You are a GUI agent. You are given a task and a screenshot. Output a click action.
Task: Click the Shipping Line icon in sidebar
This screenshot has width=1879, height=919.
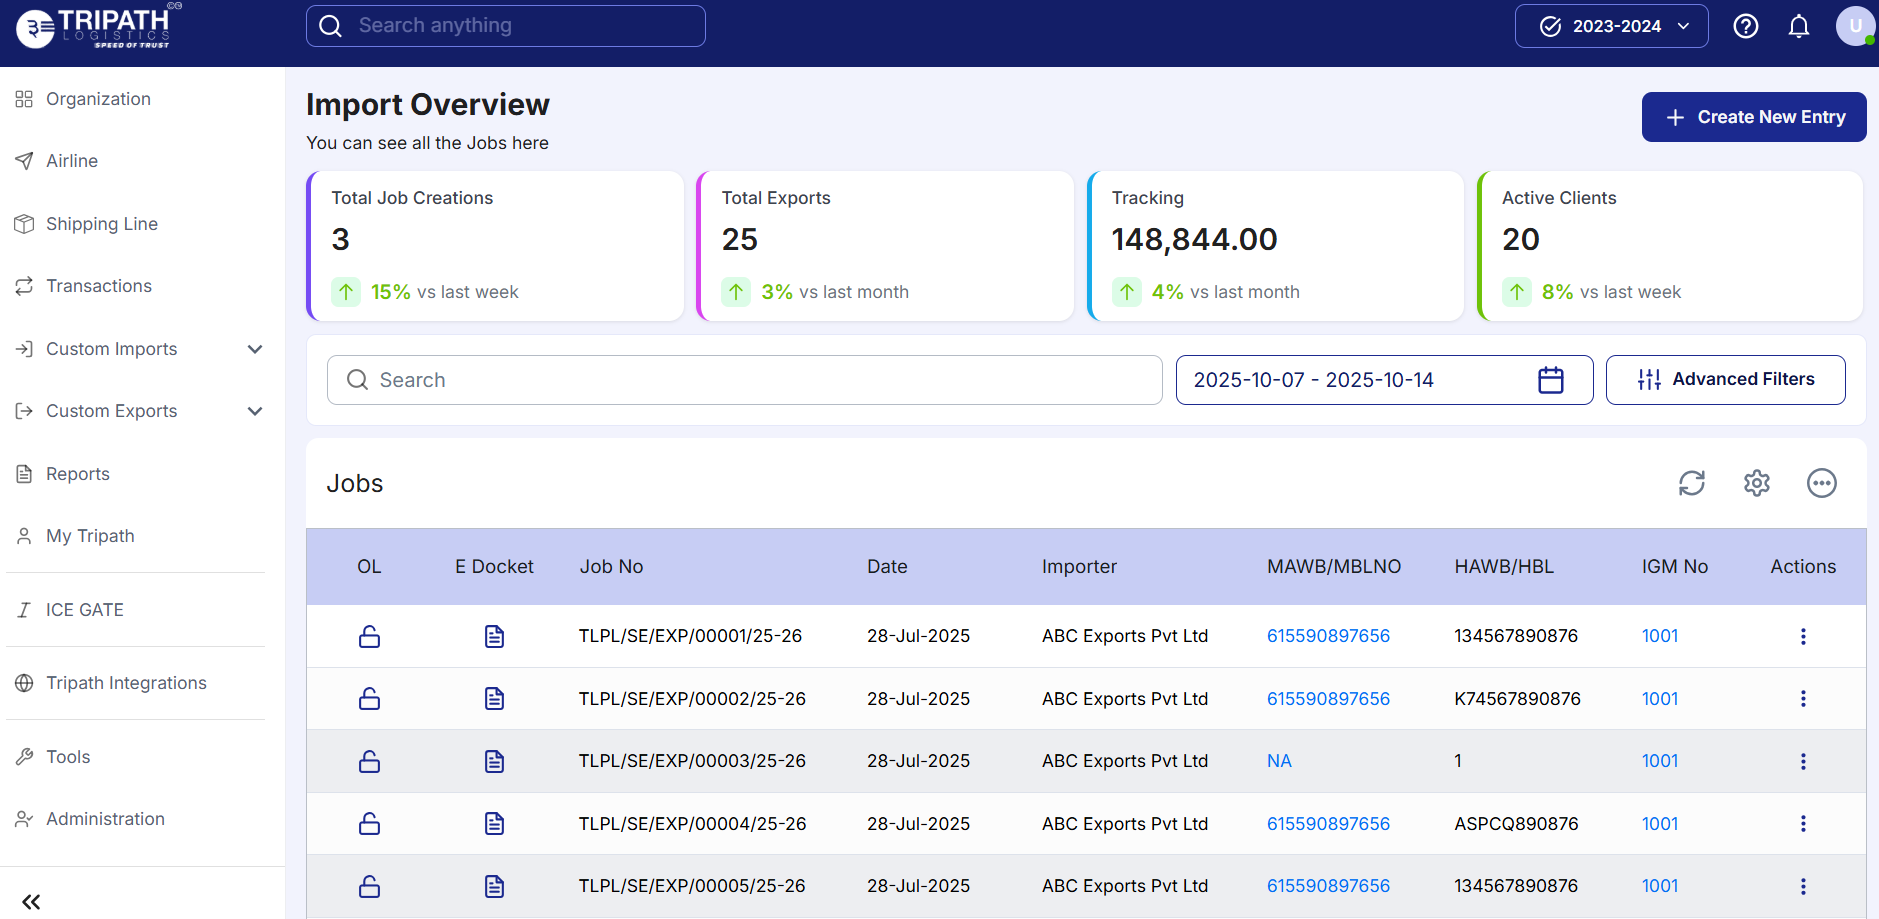click(25, 223)
